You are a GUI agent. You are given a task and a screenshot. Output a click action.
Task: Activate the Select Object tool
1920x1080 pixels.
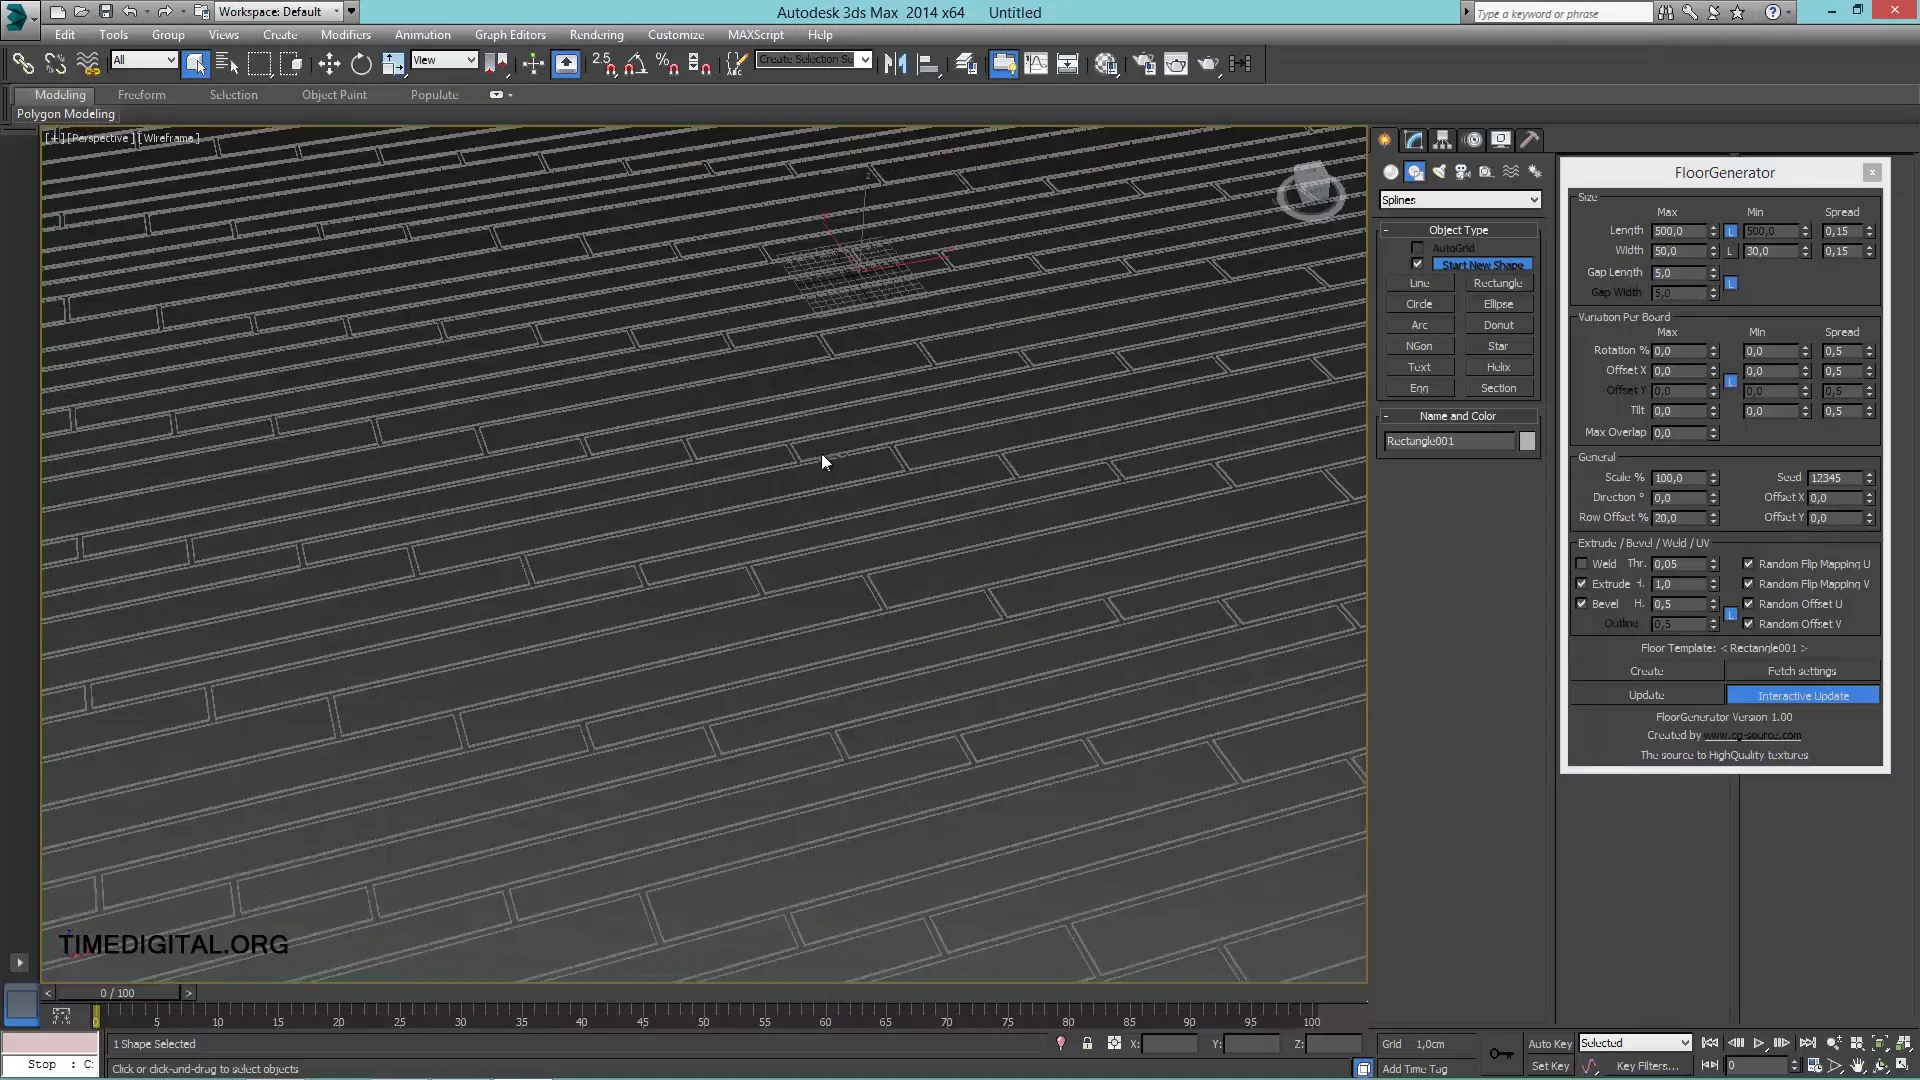click(x=195, y=64)
